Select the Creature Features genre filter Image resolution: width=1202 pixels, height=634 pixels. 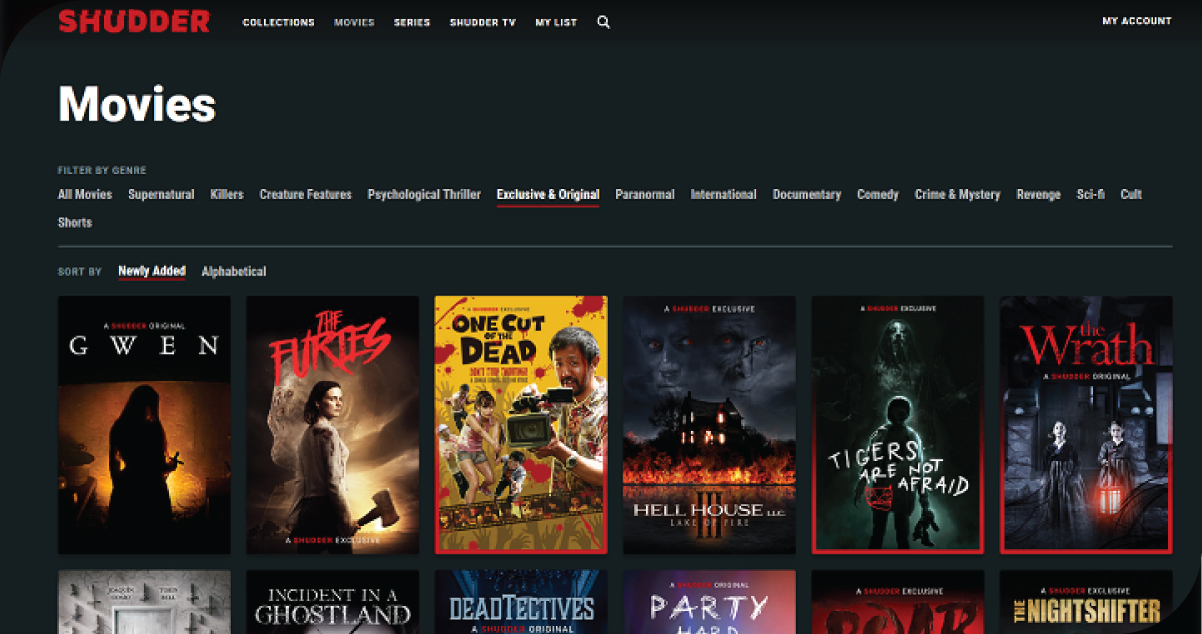(x=305, y=195)
